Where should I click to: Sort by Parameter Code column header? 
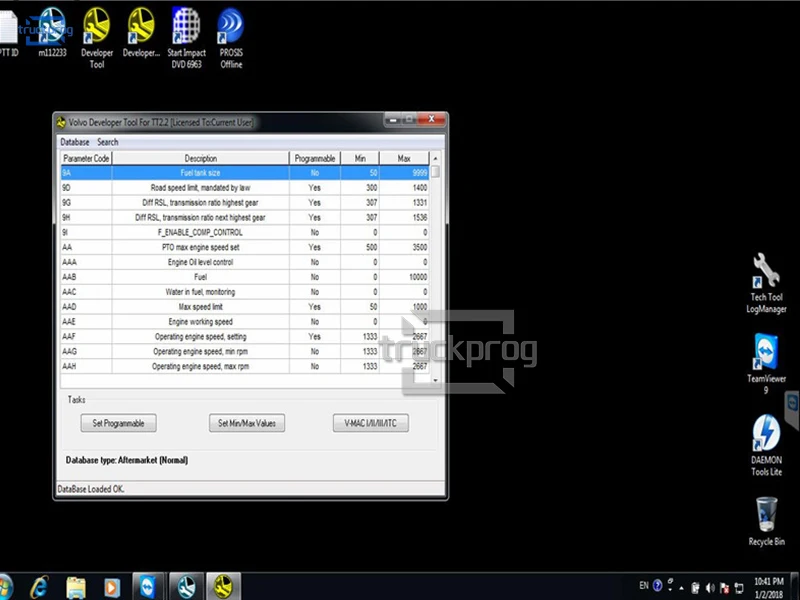(x=86, y=158)
